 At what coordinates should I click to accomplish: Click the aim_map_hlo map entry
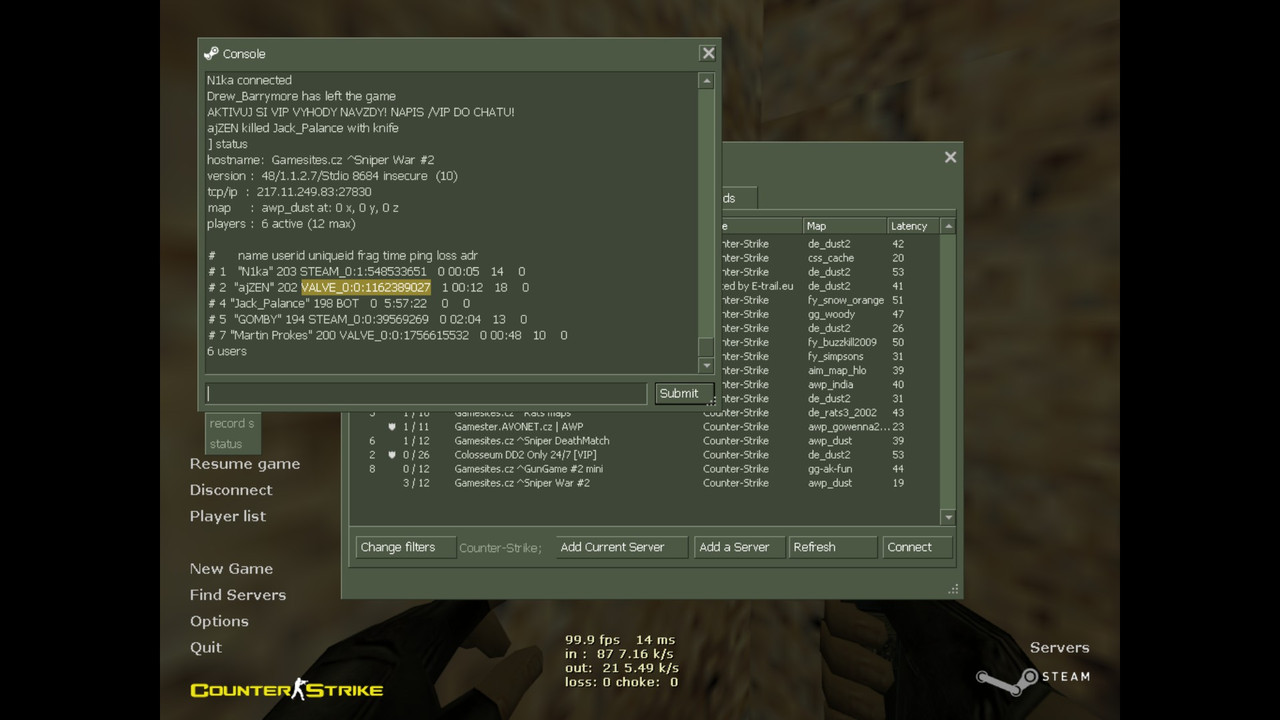point(837,370)
